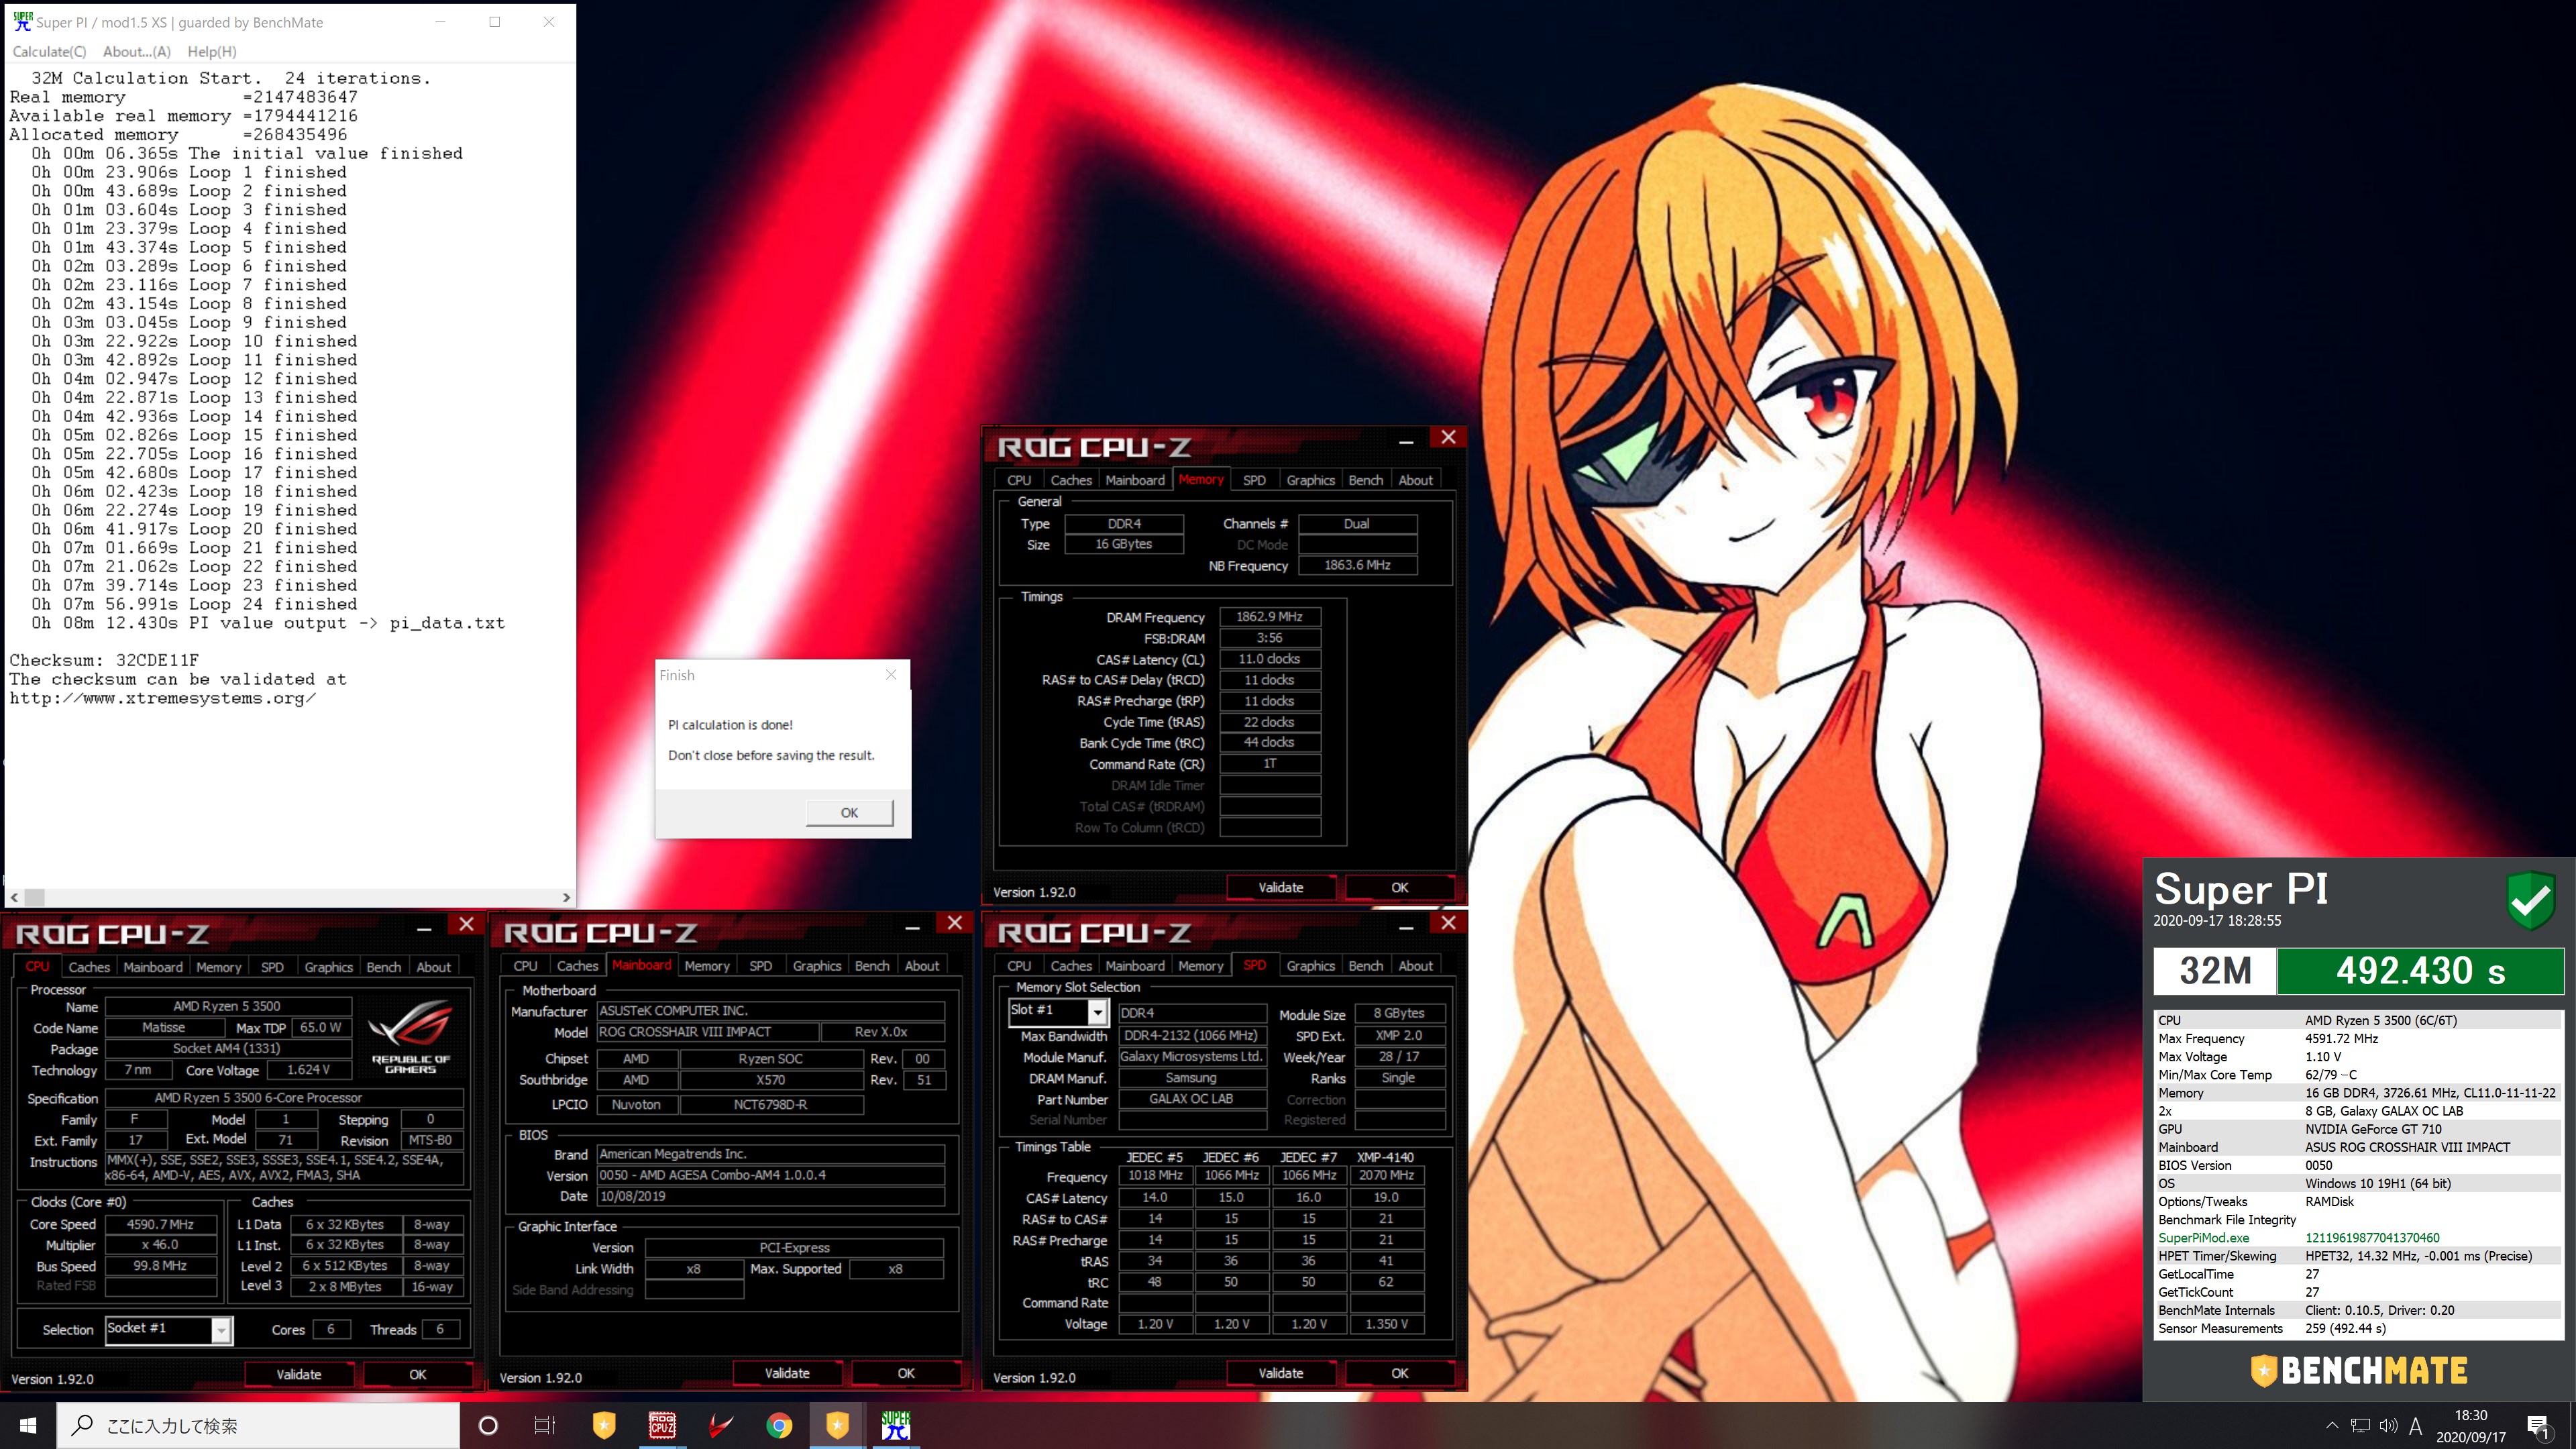Click the NB Frequency 1863.6 MHz field
This screenshot has width=2576, height=1449.
[1357, 565]
